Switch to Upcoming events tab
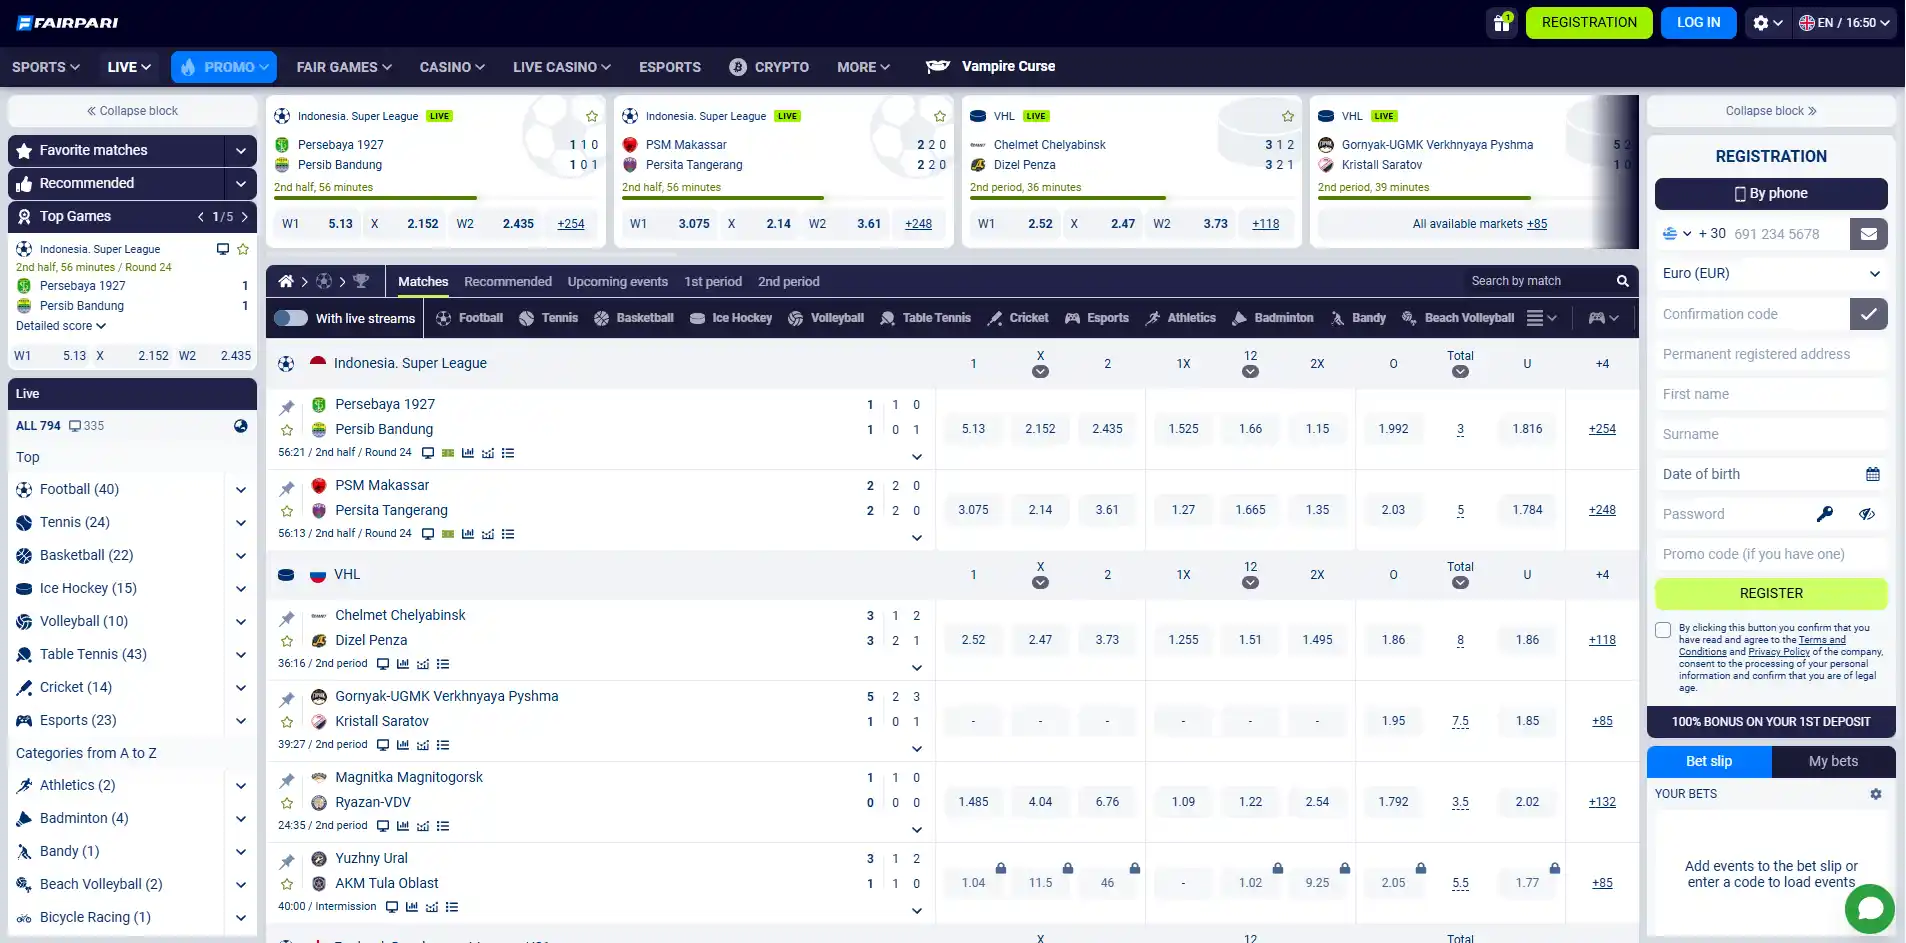The height and width of the screenshot is (943, 1906). coord(618,281)
